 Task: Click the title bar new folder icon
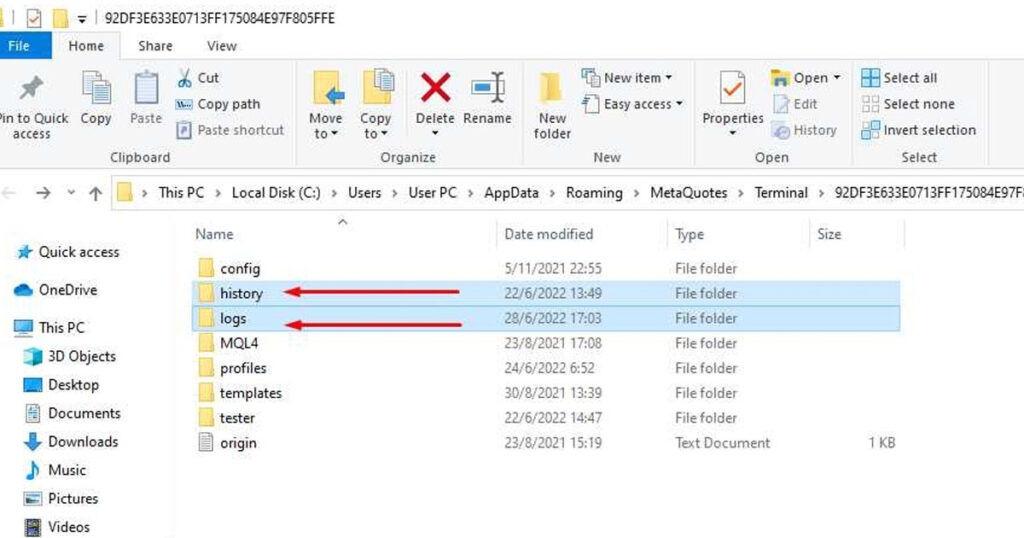(60, 18)
